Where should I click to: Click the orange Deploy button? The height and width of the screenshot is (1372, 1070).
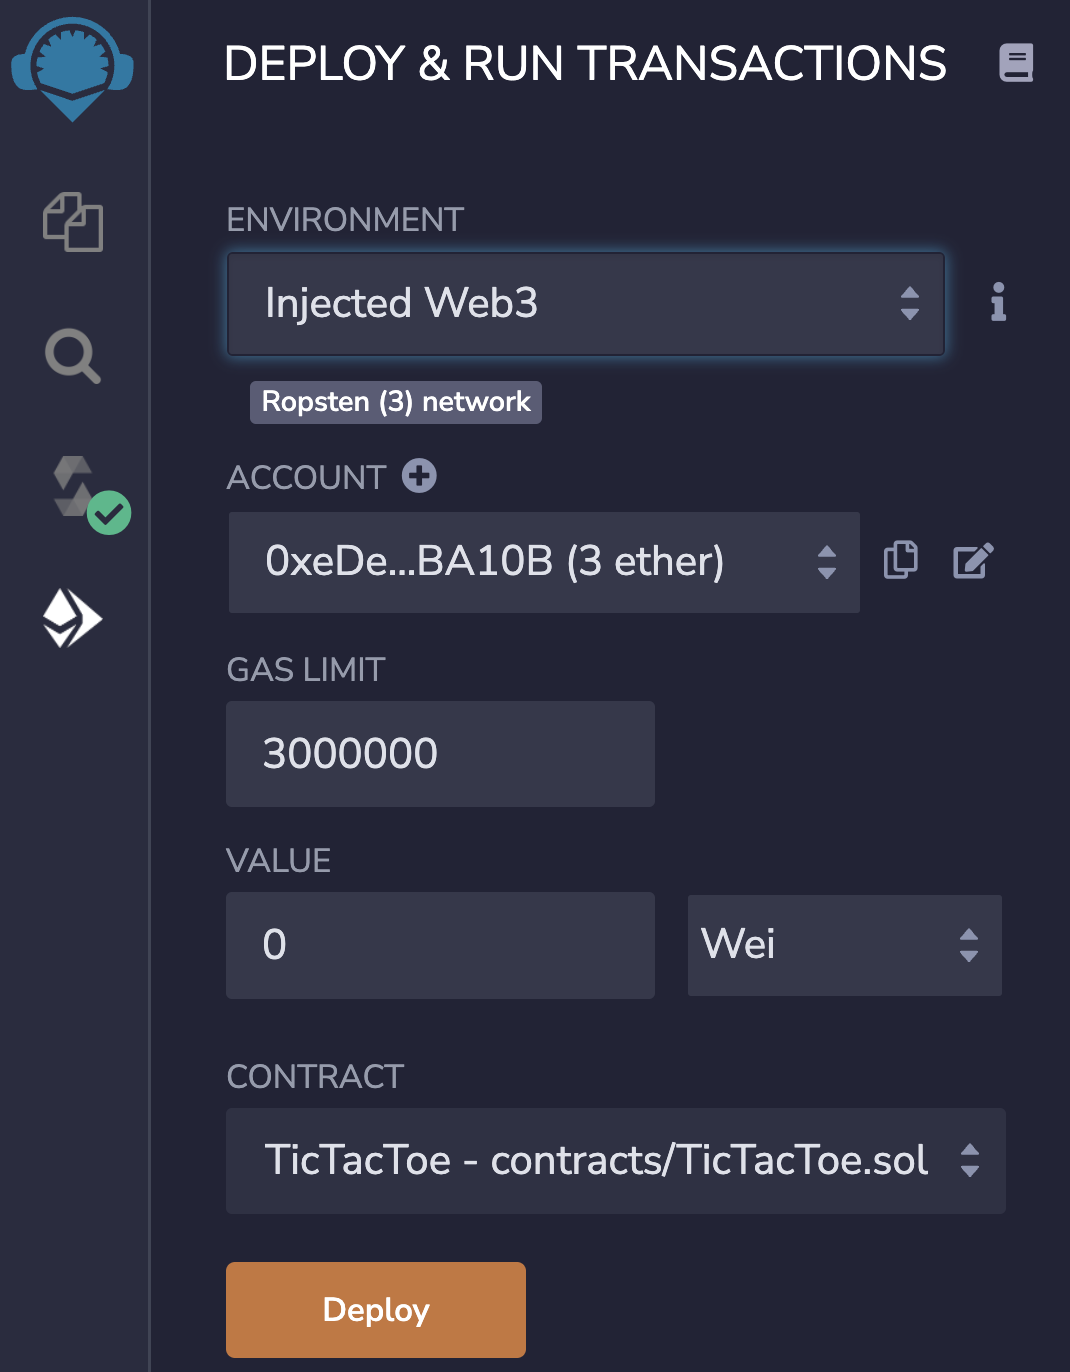pos(376,1310)
